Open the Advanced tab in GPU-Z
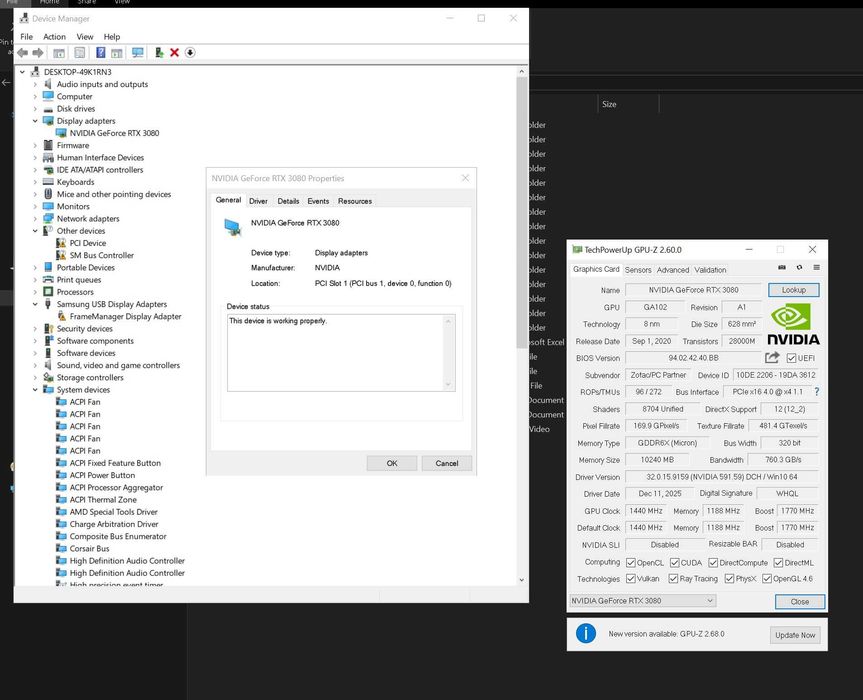Screen dimensions: 863x700 [x=673, y=270]
